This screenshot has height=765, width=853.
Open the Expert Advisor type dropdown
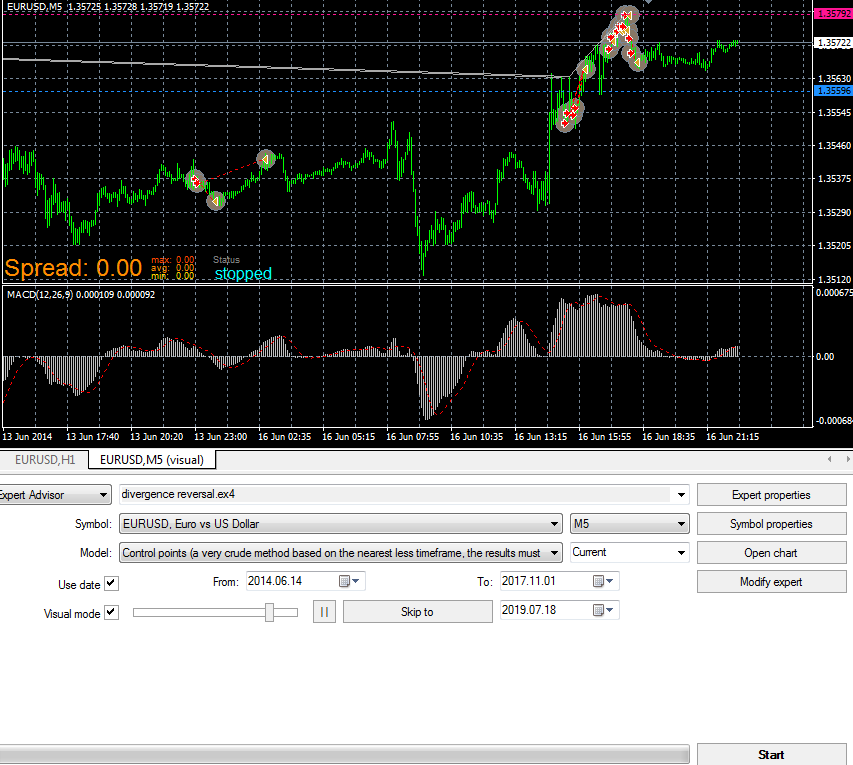[x=54, y=495]
